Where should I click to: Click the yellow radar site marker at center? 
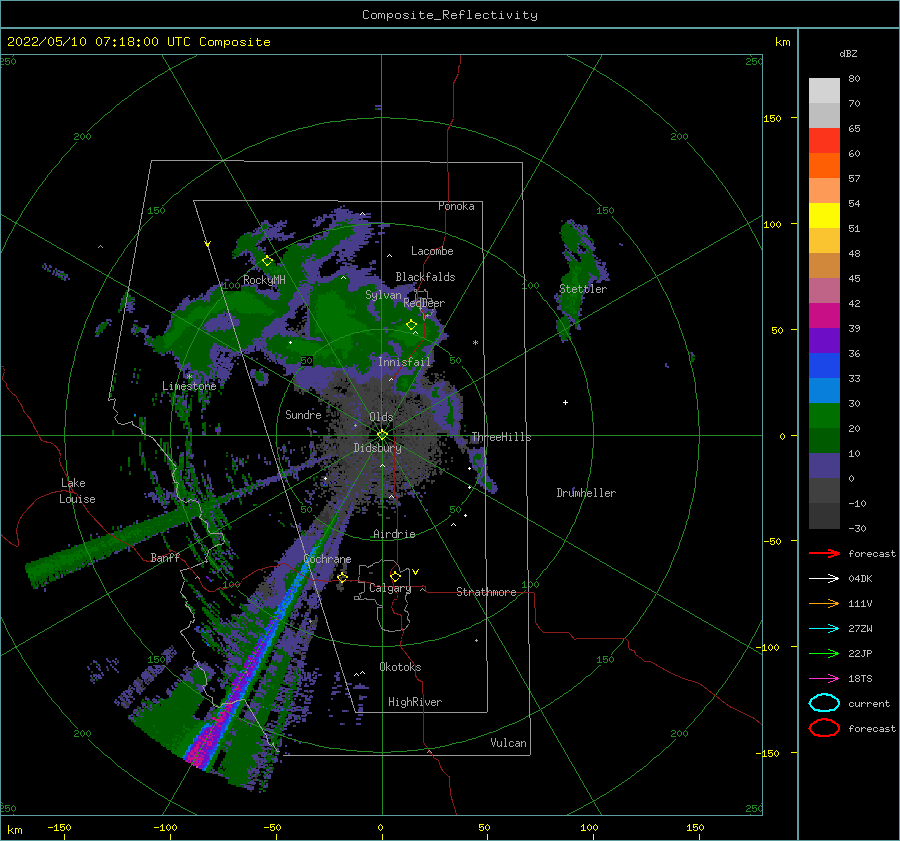[x=382, y=435]
